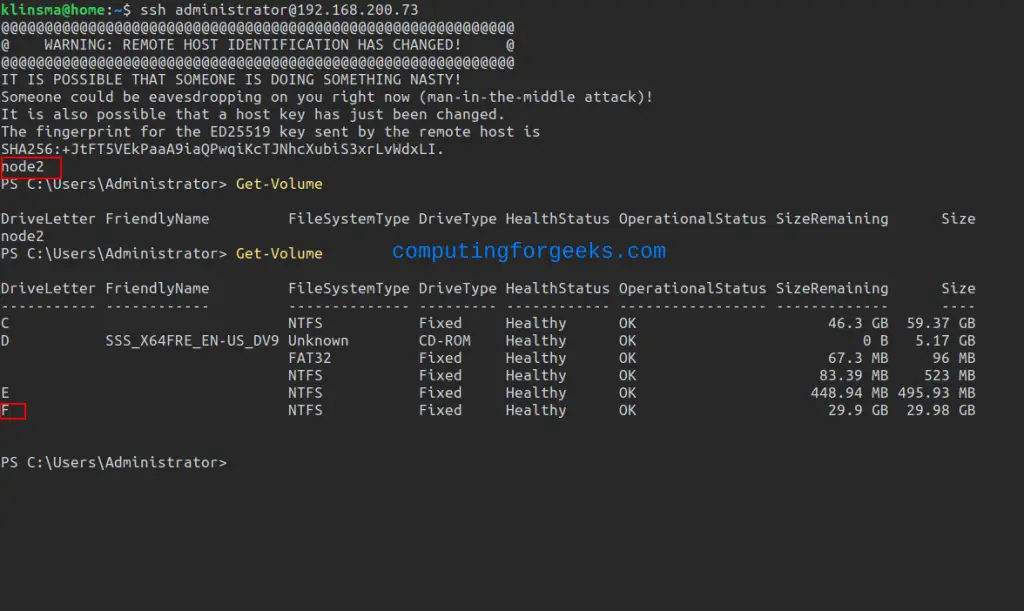Click the 46.3 GB size remaining value
1024x611 pixels.
pos(858,323)
